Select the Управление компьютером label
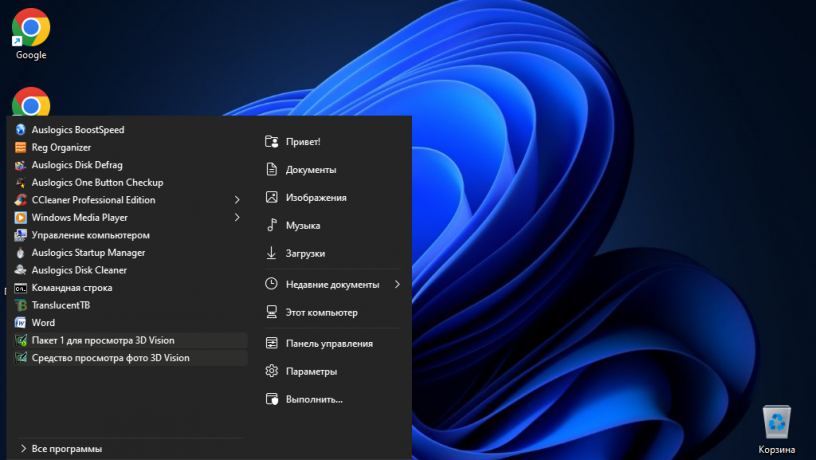This screenshot has width=816, height=460. point(91,235)
